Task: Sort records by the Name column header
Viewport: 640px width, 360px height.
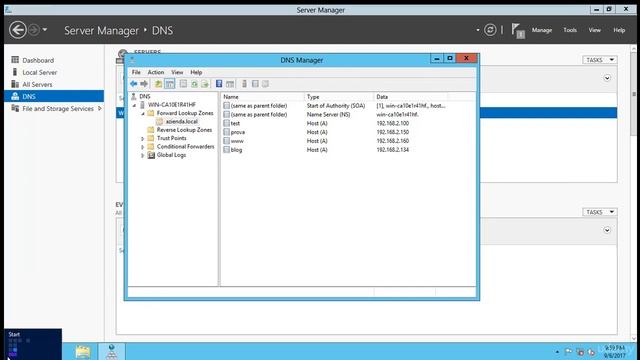Action: [x=263, y=97]
